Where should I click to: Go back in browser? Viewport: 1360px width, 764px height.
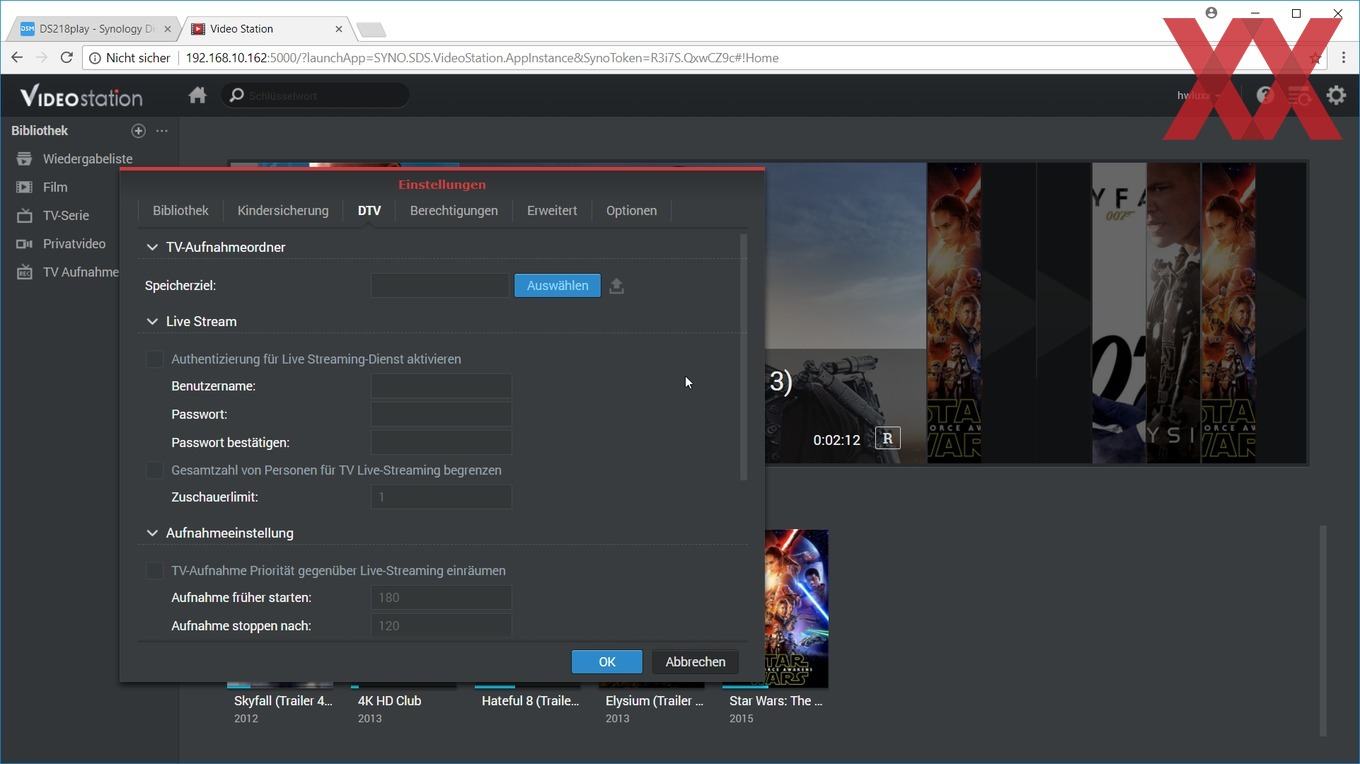click(17, 58)
